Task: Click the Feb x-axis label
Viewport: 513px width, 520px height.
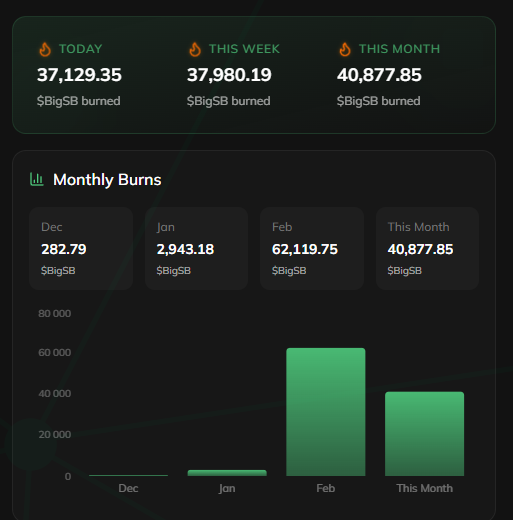Action: [x=326, y=488]
